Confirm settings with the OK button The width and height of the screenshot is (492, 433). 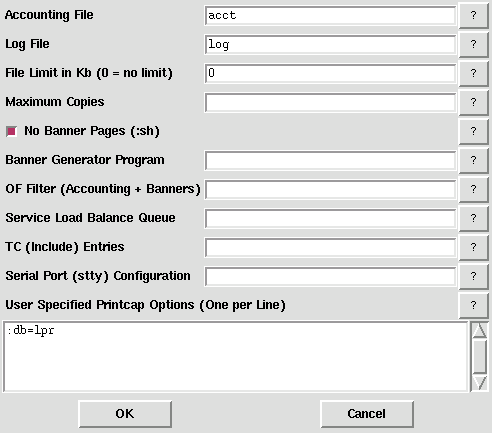[125, 414]
